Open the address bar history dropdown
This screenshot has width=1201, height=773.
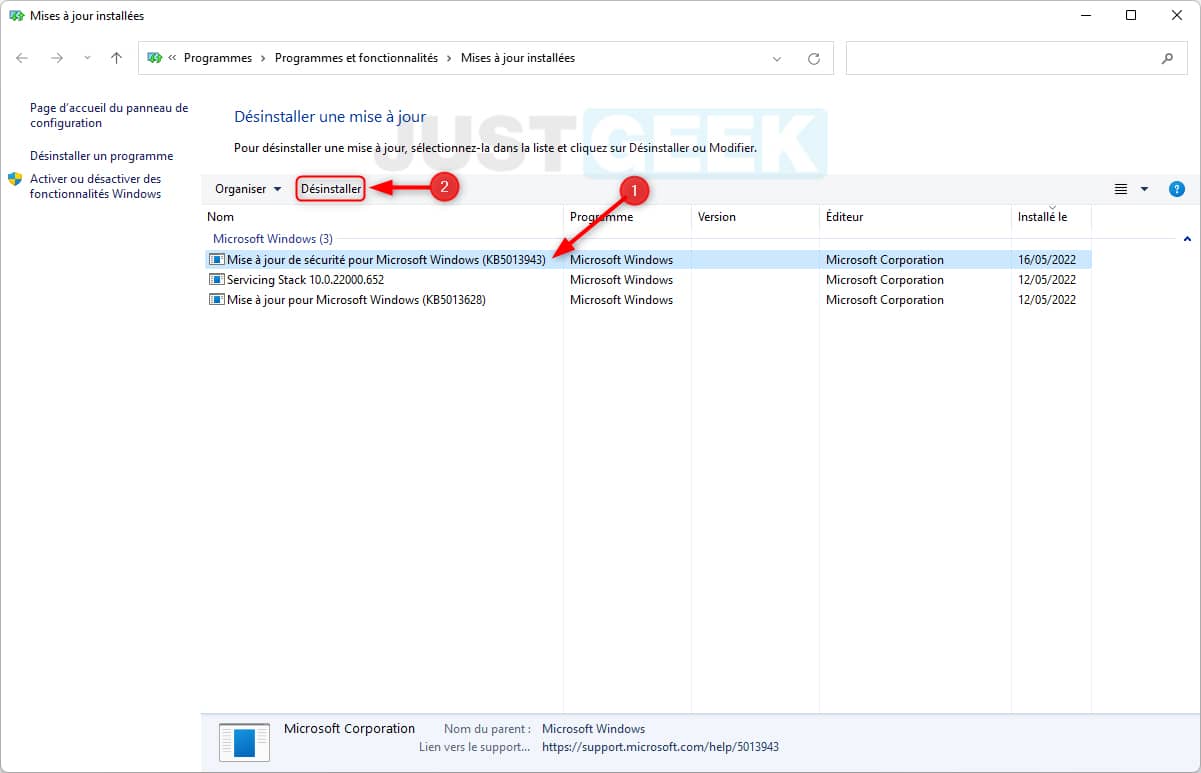click(777, 59)
